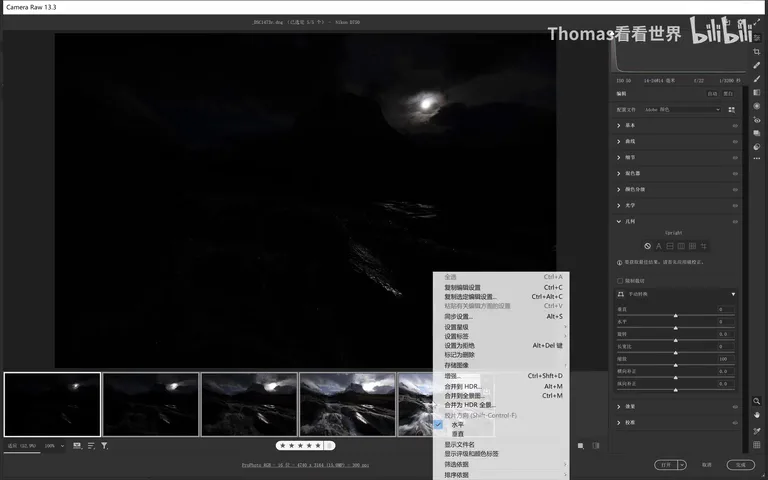768x480 pixels.
Task: Select the Hand pan tool
Action: click(x=757, y=415)
